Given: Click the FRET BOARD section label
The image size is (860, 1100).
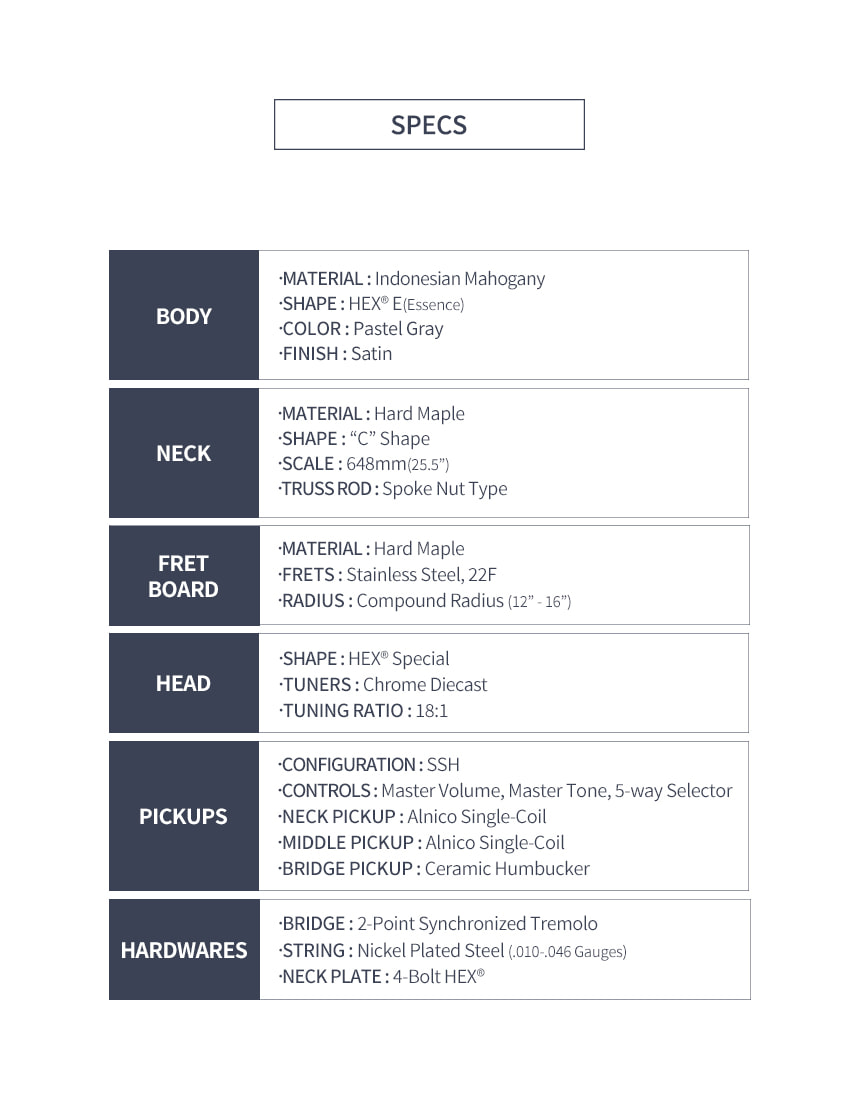Looking at the screenshot, I should (x=184, y=575).
